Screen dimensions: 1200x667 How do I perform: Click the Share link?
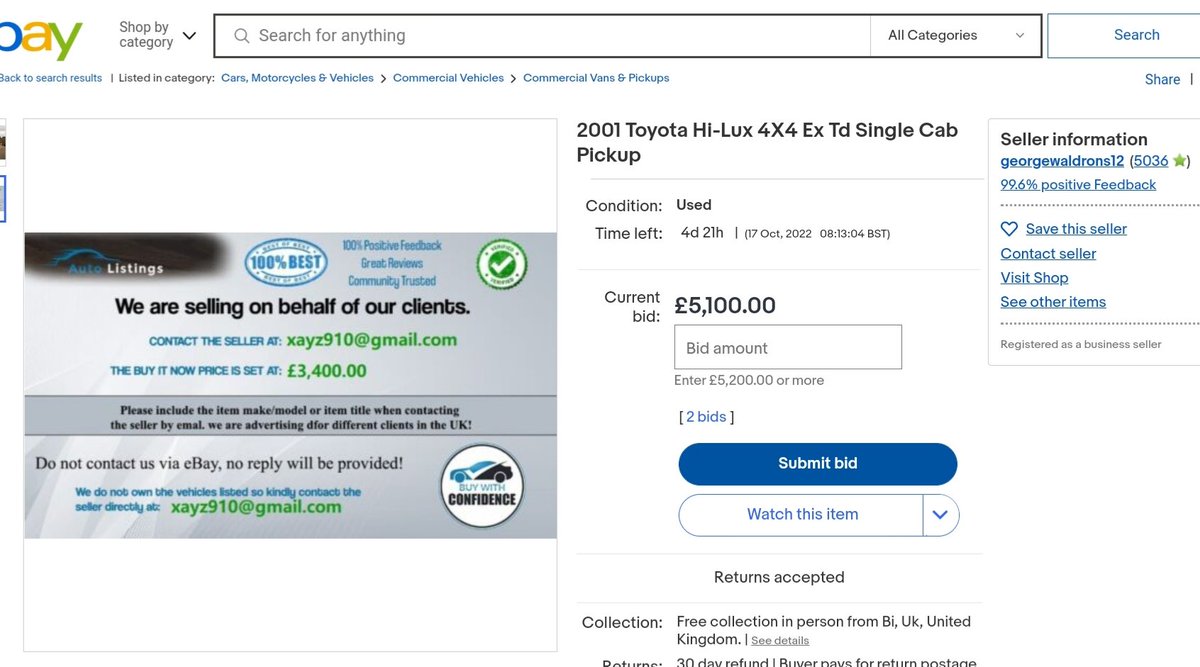click(x=1162, y=79)
